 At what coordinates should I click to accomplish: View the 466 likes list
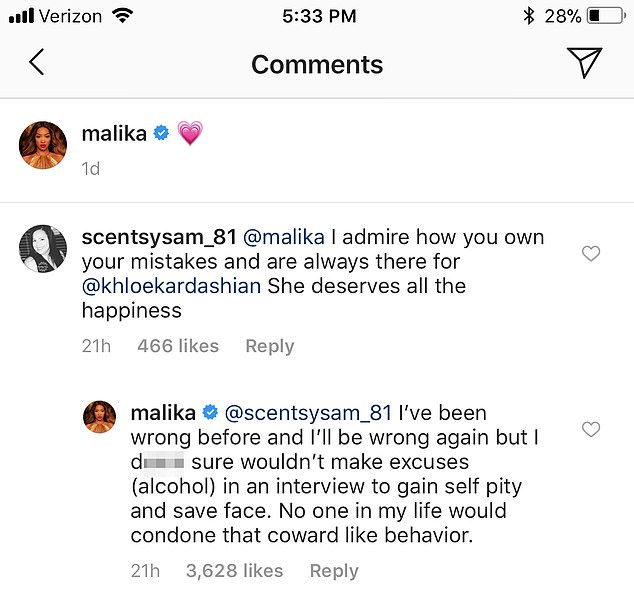pyautogui.click(x=178, y=346)
